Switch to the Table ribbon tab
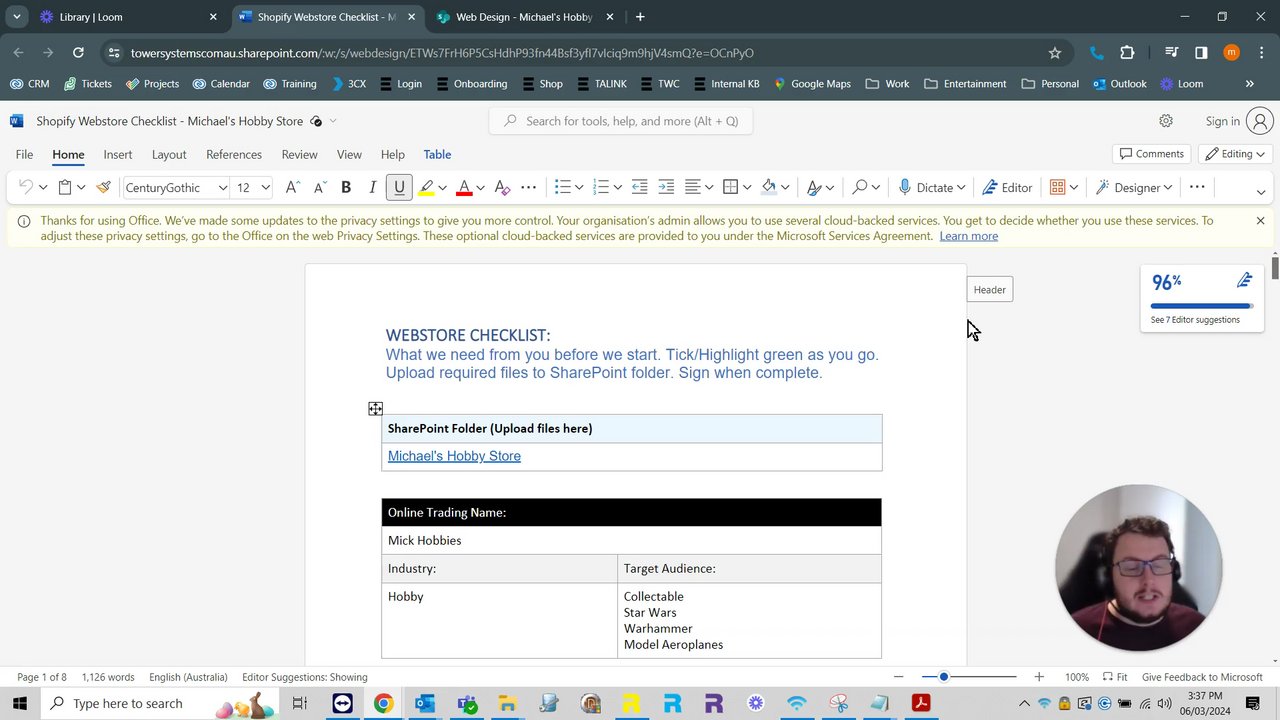This screenshot has width=1280, height=720. 437,155
